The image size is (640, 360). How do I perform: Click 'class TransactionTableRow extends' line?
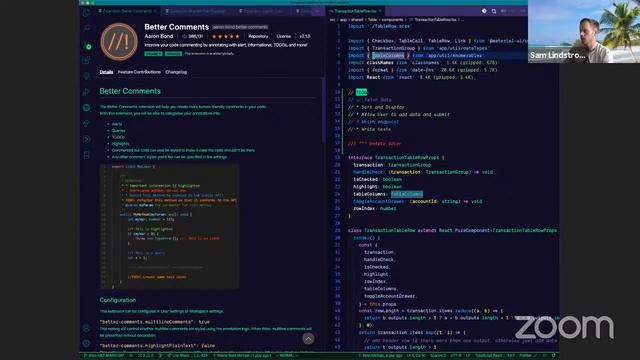point(452,231)
